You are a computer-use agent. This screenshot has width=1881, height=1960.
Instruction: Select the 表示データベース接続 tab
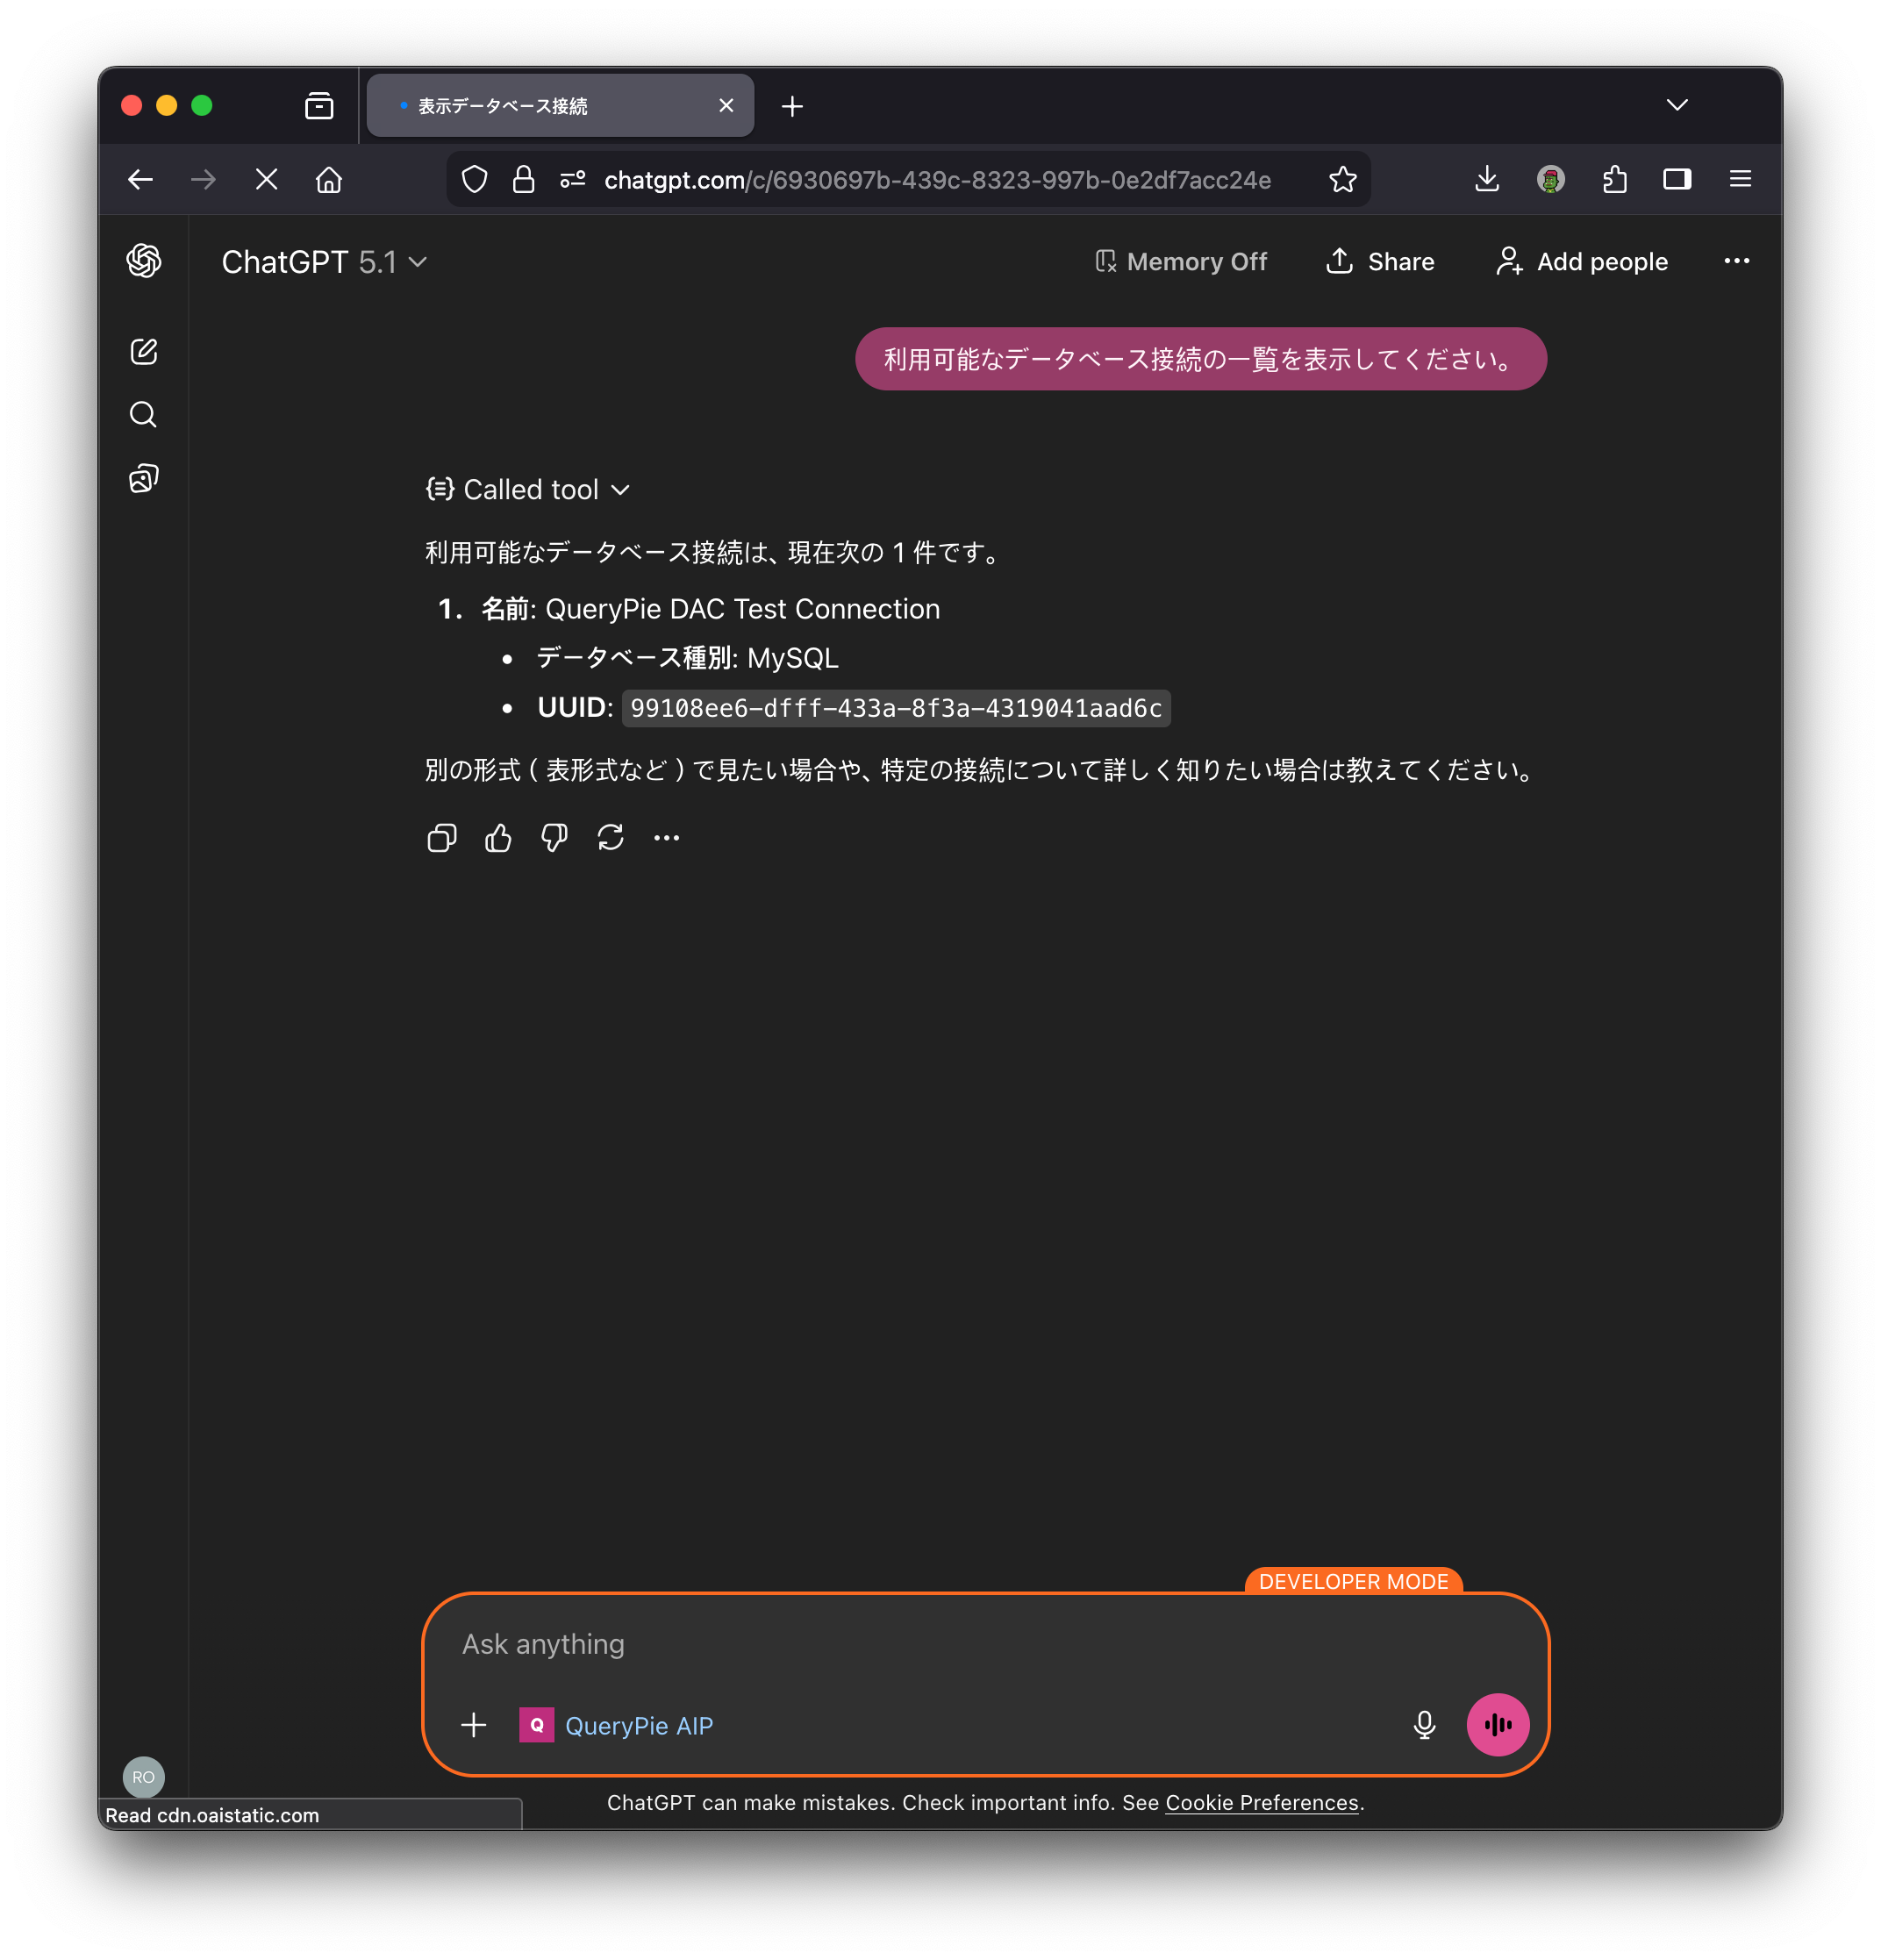click(560, 106)
